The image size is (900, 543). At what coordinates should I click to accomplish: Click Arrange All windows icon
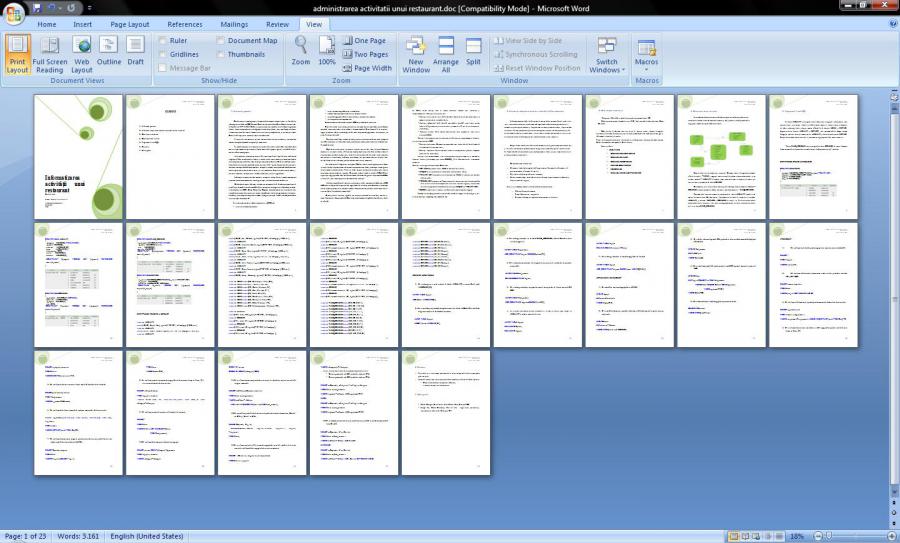pos(446,52)
